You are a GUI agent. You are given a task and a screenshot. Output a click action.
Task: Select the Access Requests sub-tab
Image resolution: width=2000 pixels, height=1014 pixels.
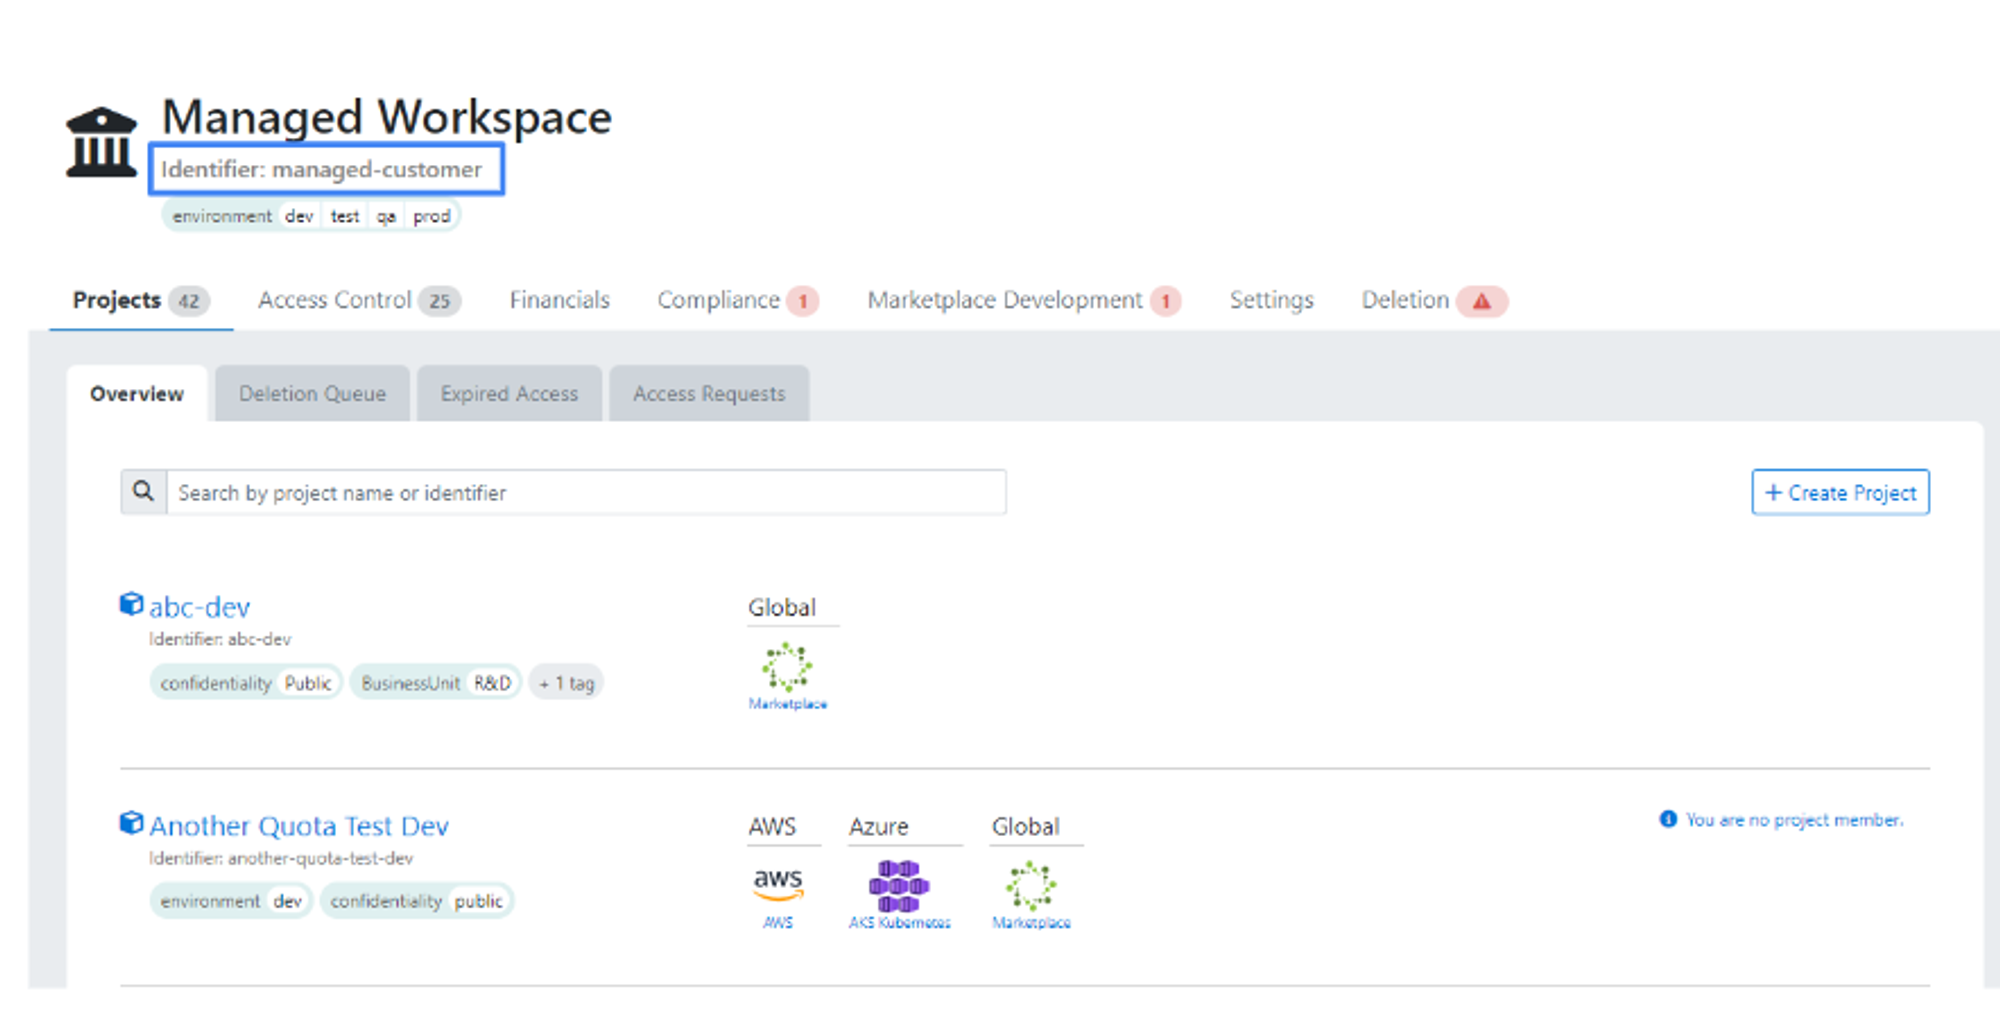tap(709, 393)
